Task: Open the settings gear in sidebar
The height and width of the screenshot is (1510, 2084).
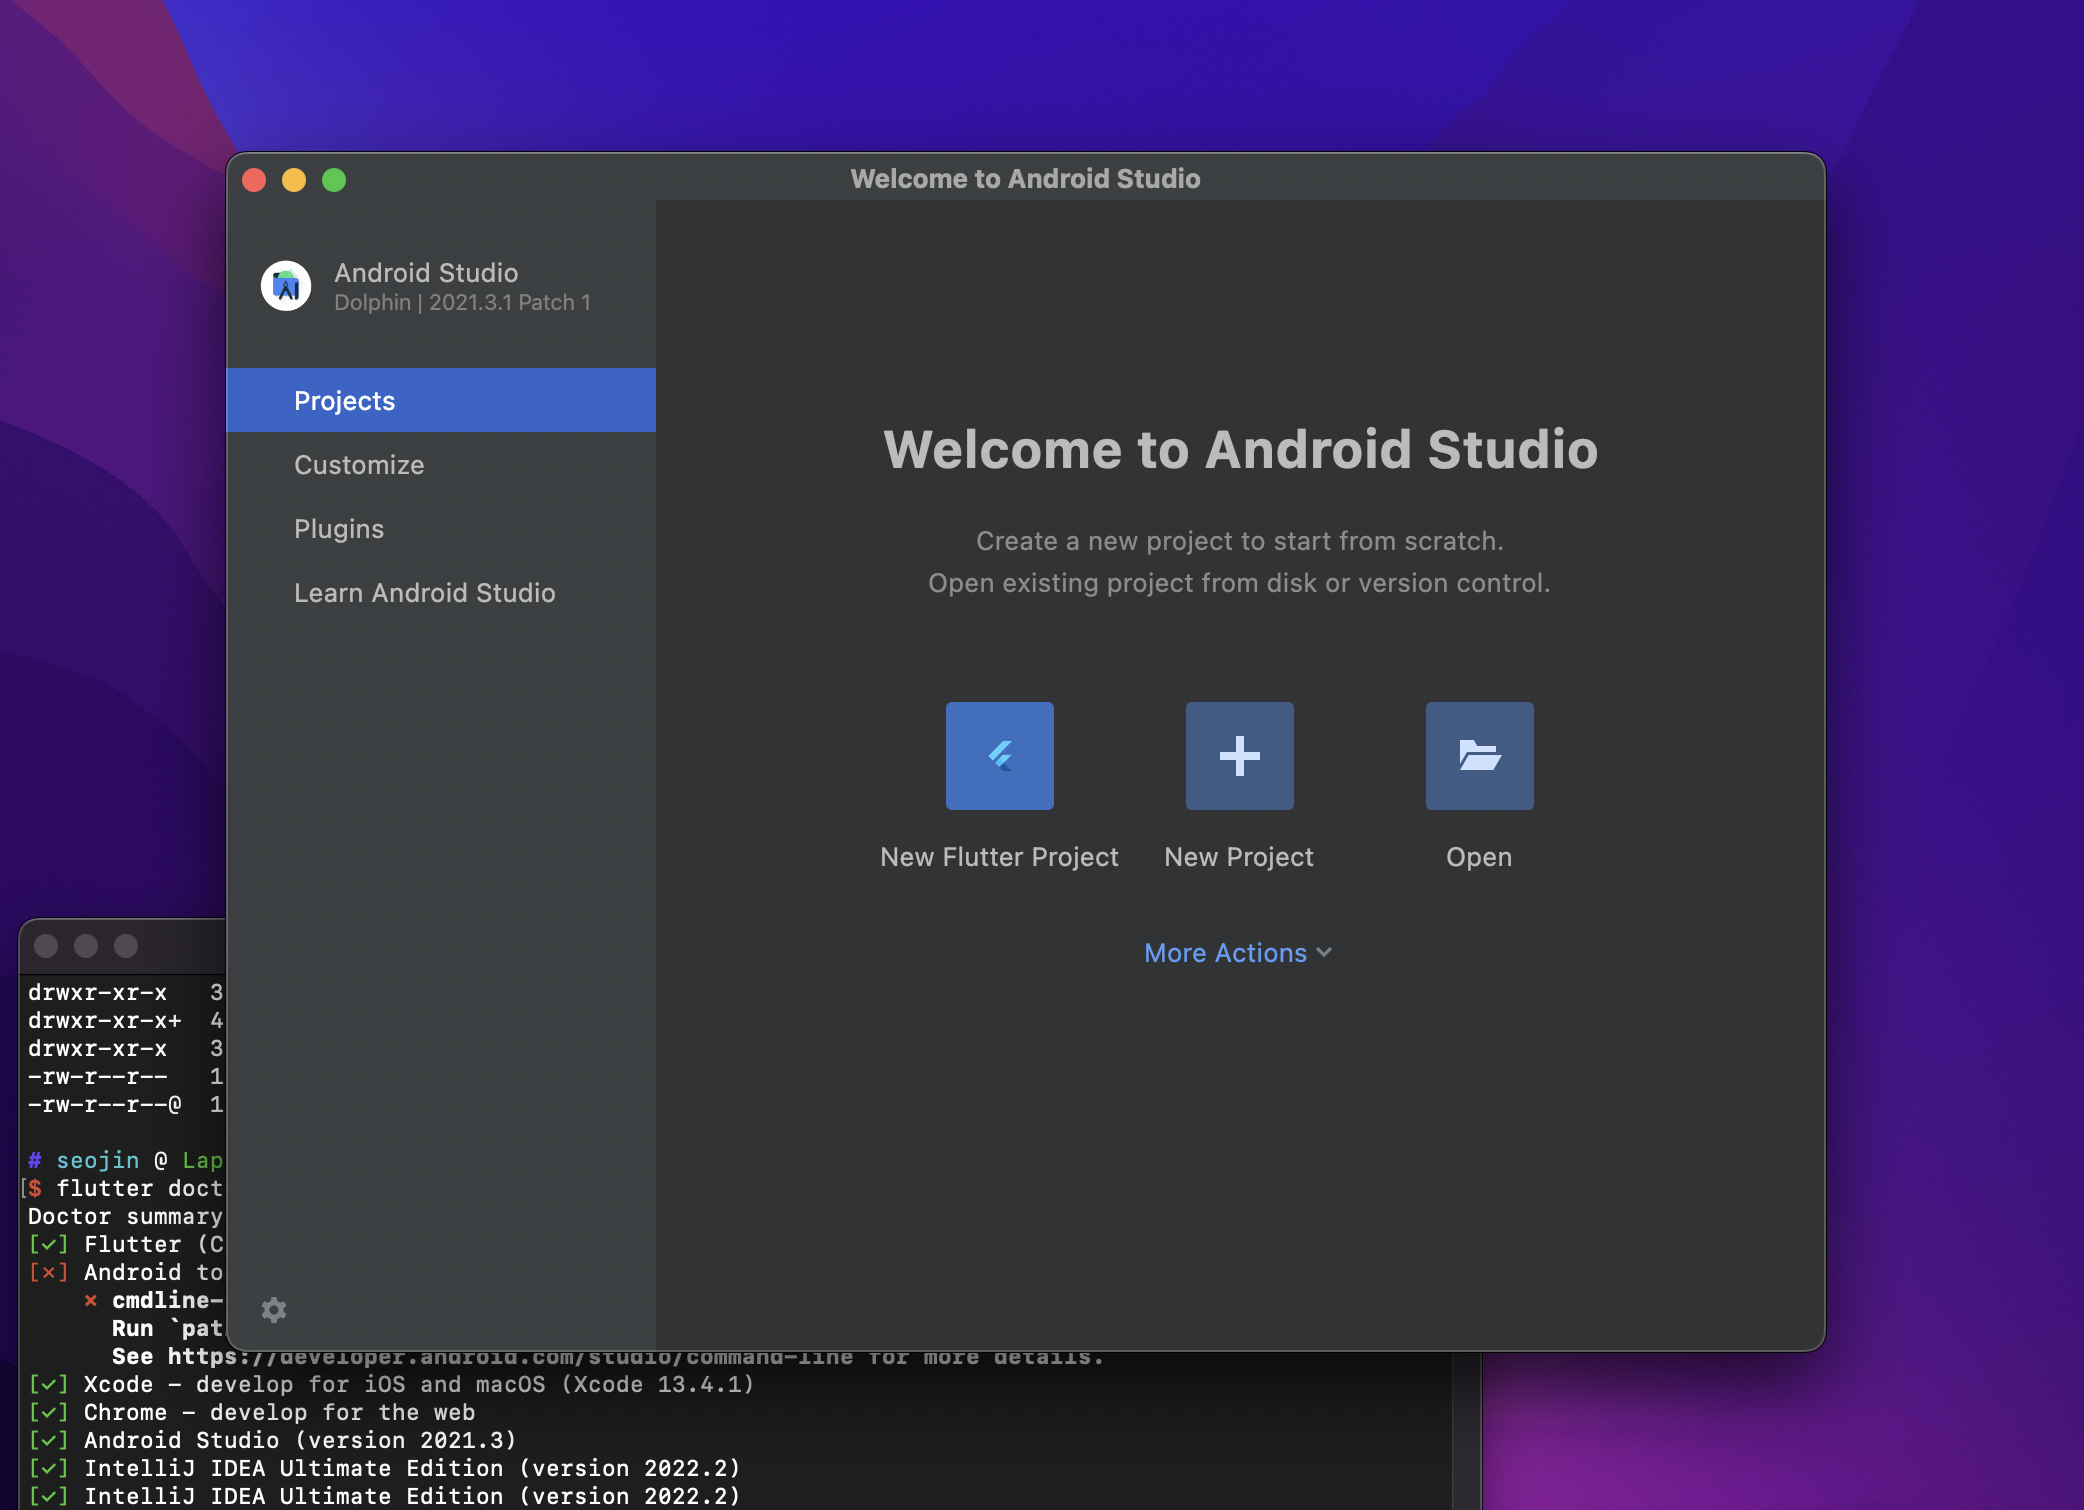Action: pos(274,1309)
